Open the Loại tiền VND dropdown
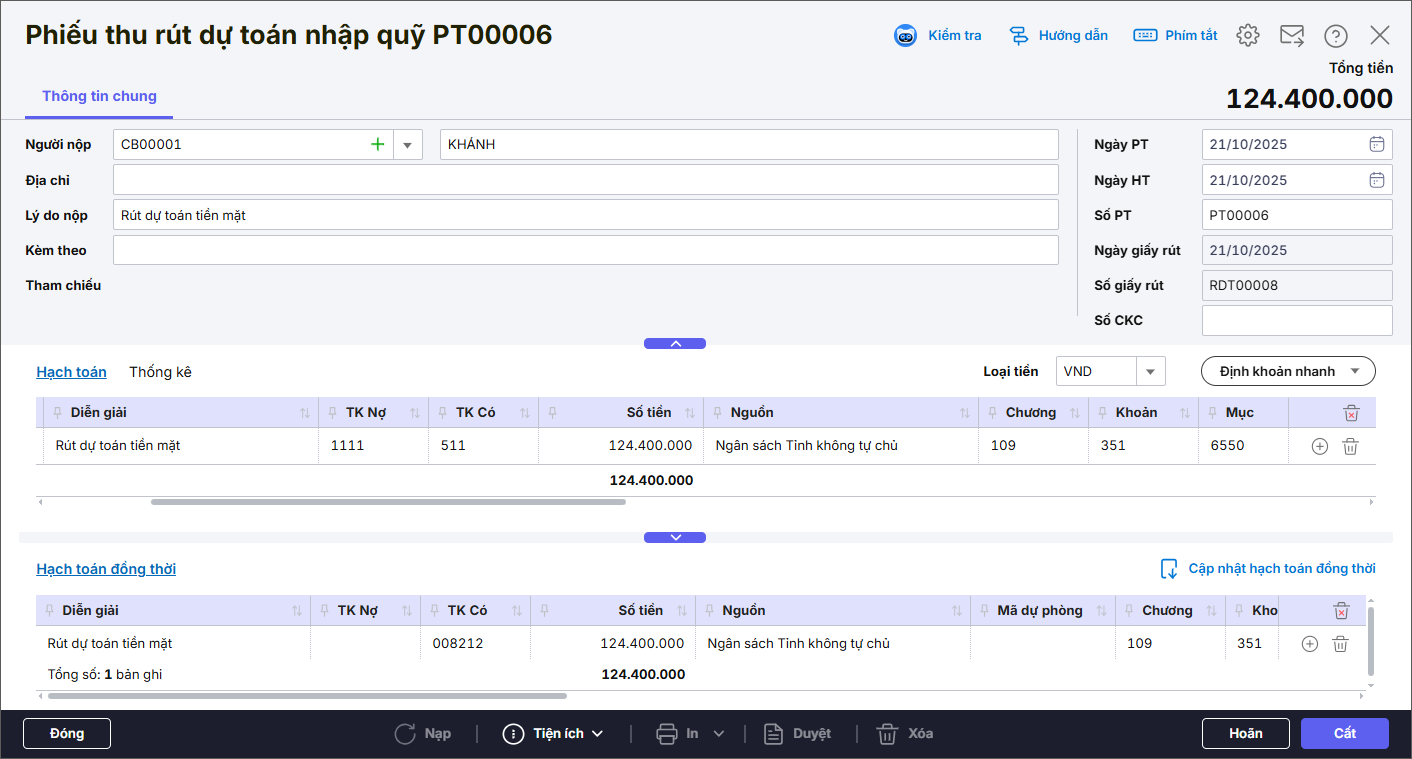 pos(1150,372)
